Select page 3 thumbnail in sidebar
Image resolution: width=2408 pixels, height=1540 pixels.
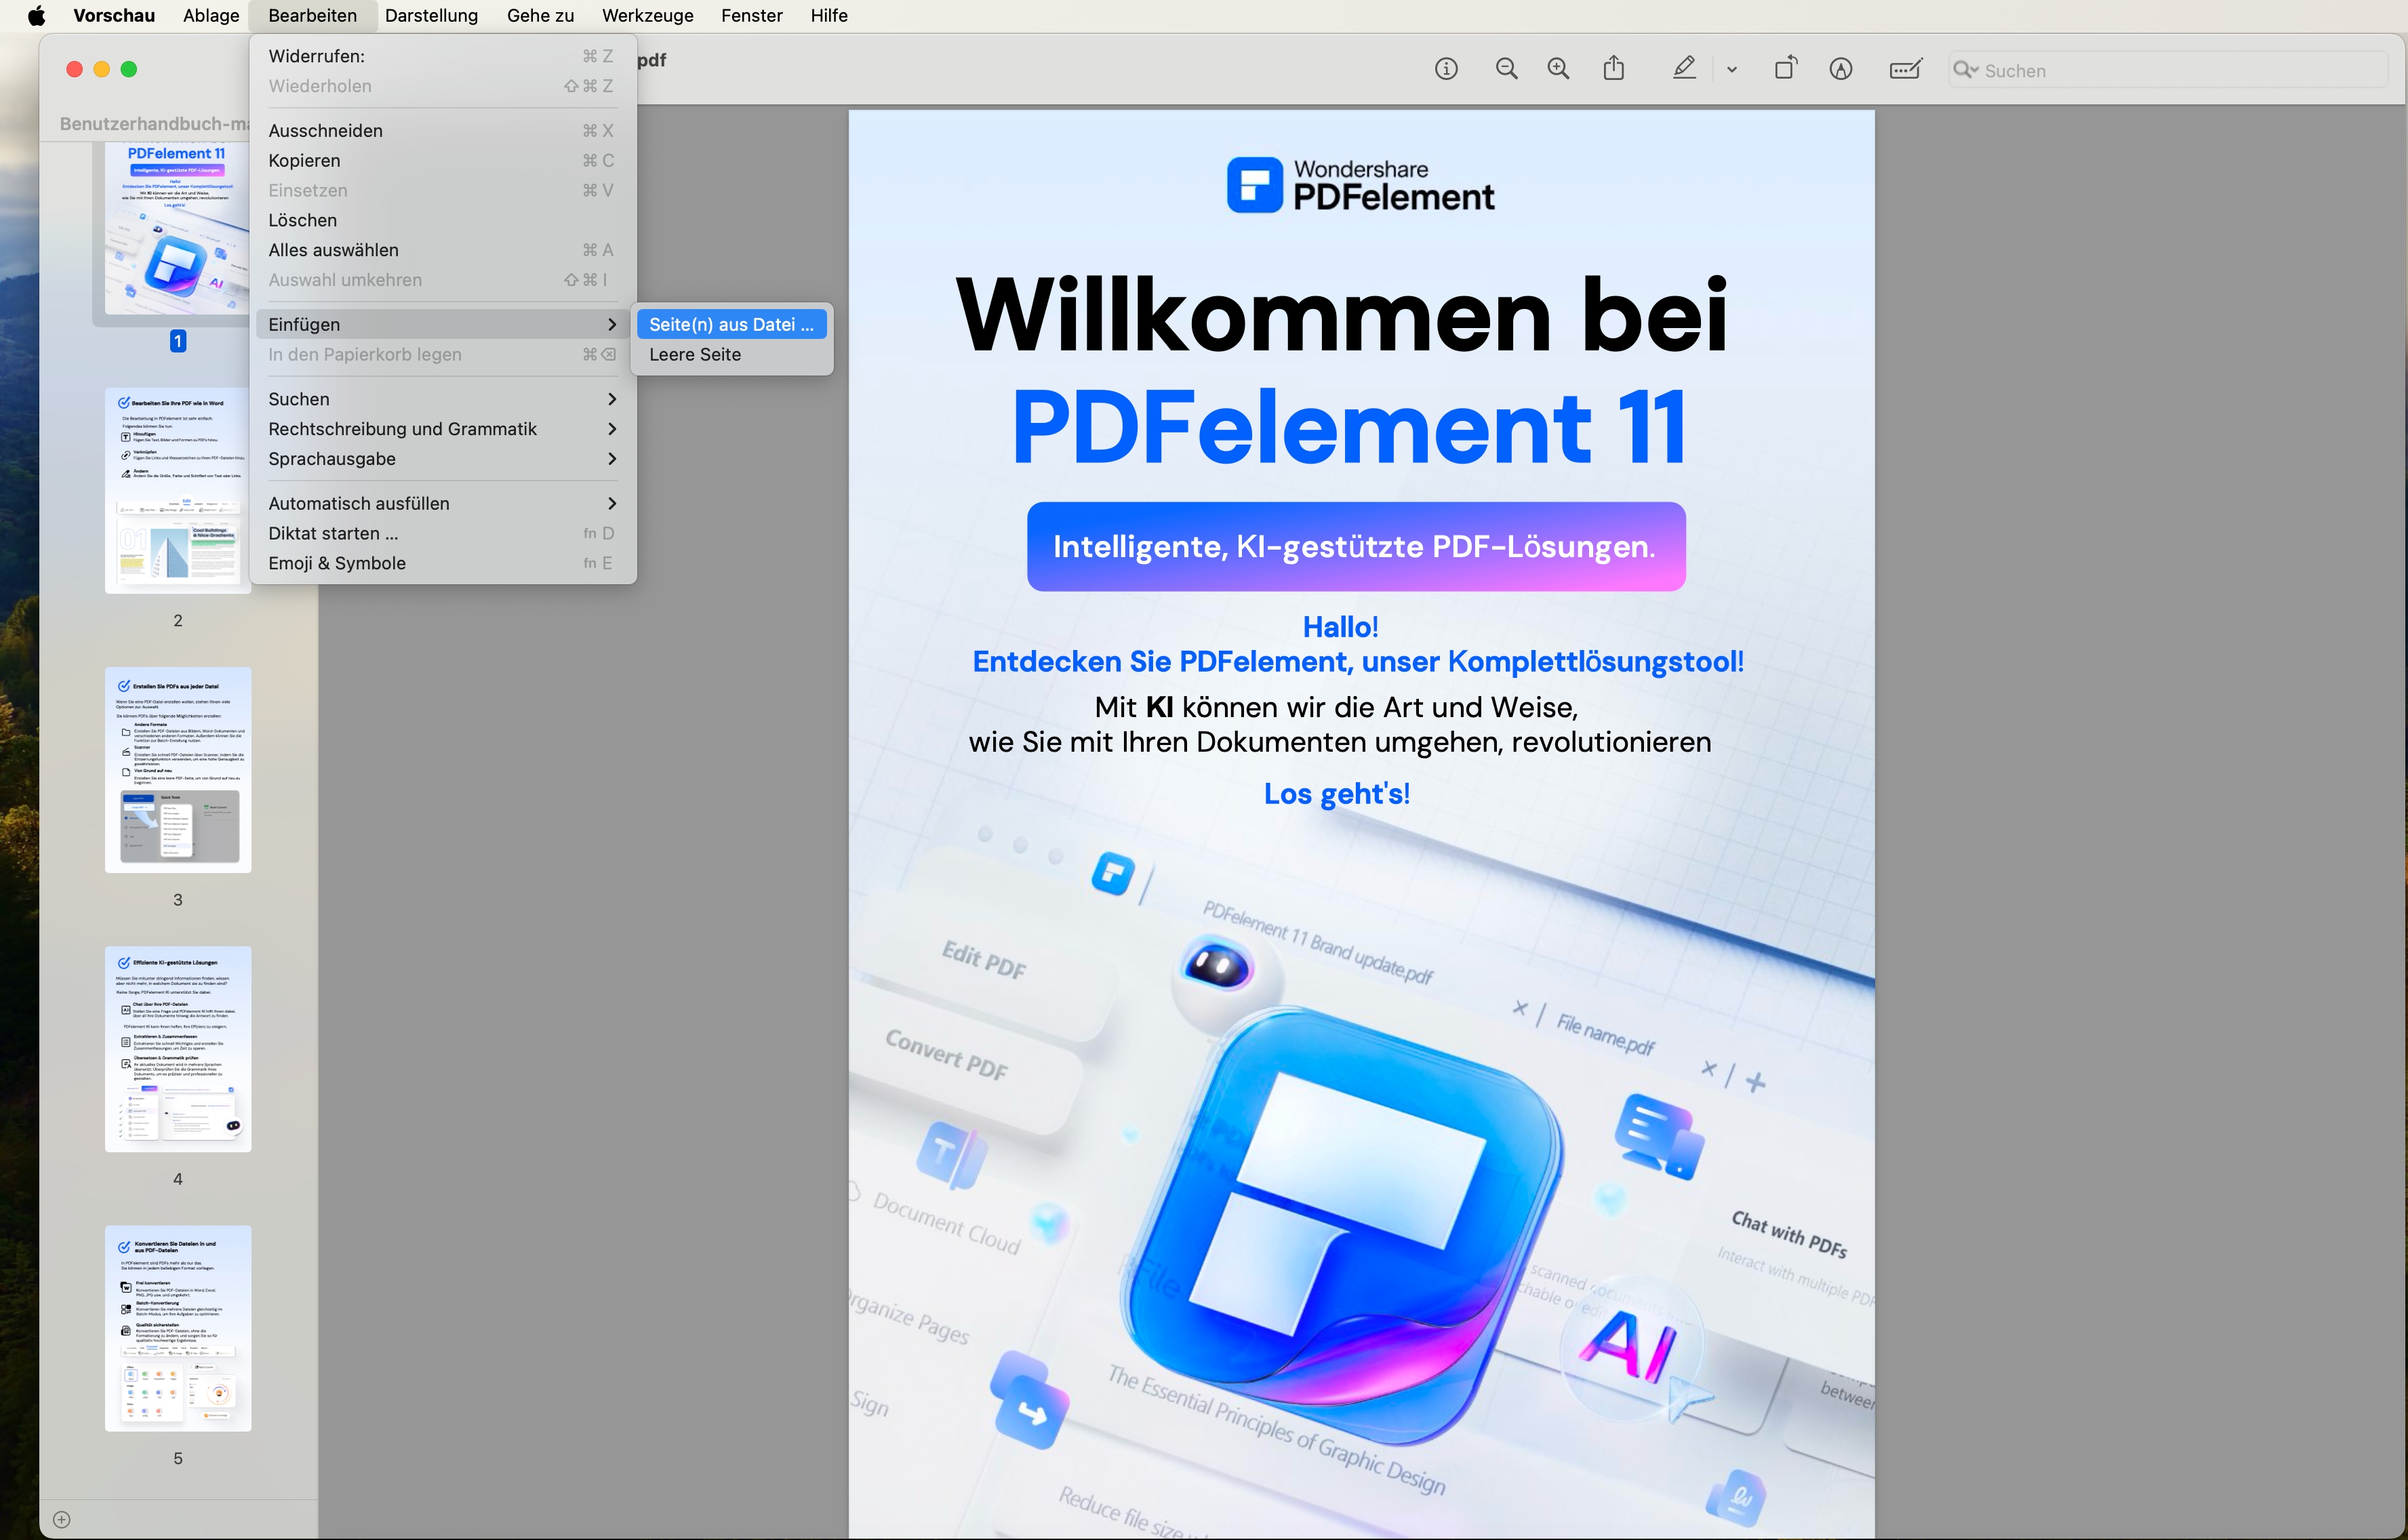178,770
